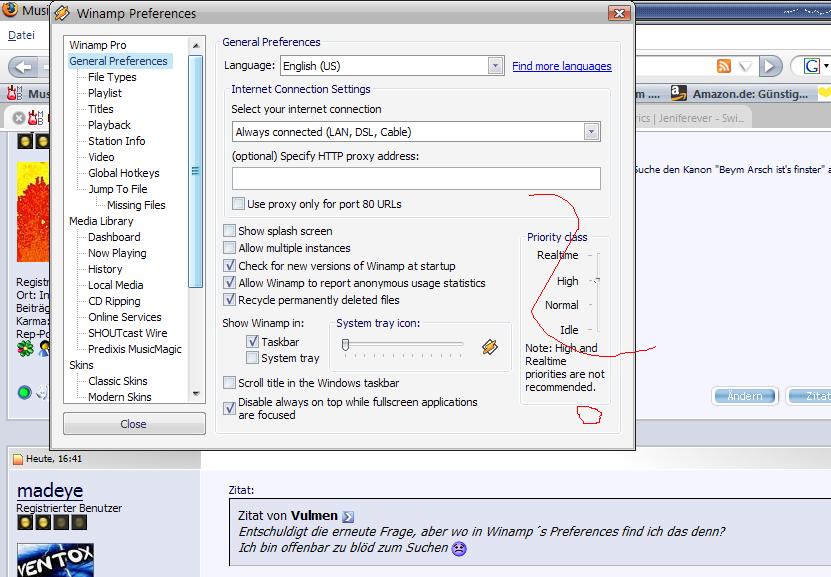
Task: Click the Firefox back arrow button
Action: 23,67
